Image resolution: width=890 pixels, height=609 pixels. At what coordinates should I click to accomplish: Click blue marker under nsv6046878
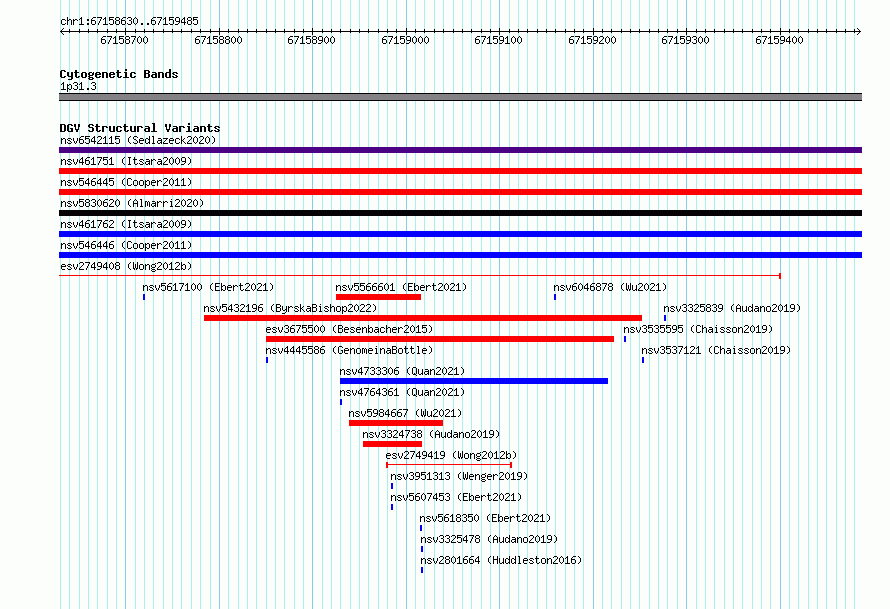point(555,297)
